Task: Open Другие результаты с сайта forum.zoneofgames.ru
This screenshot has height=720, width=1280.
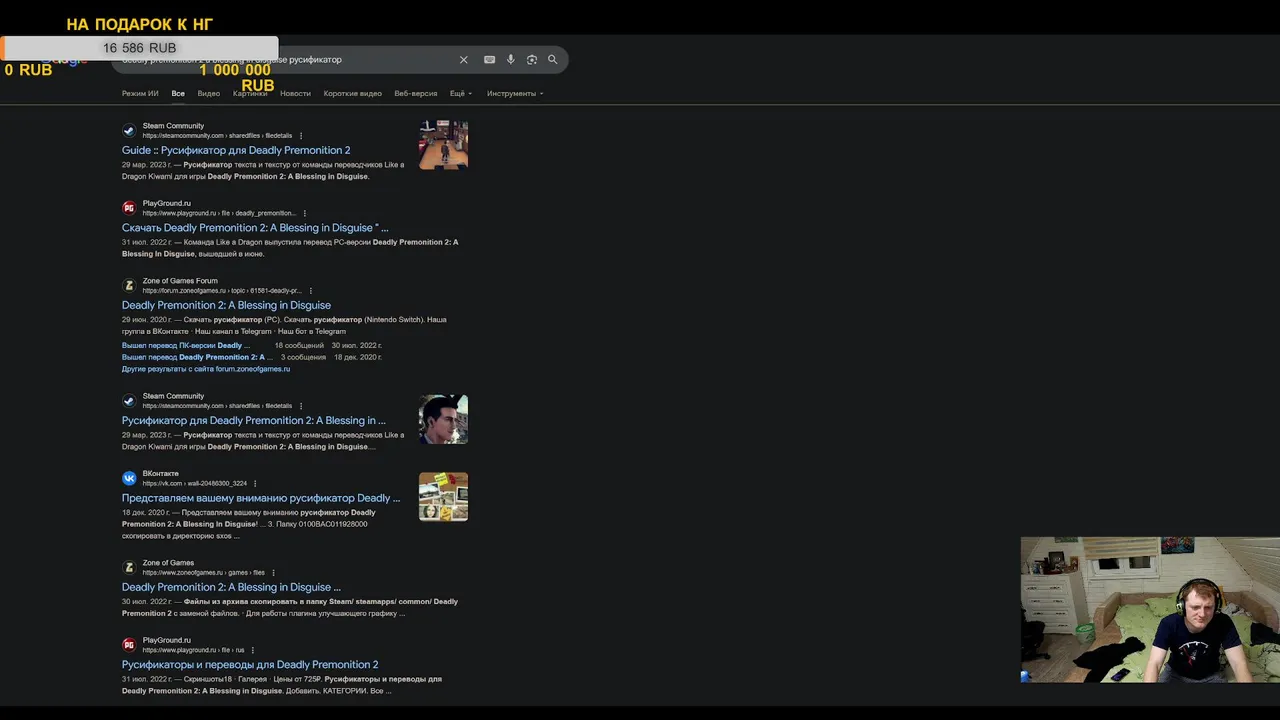Action: click(x=206, y=369)
